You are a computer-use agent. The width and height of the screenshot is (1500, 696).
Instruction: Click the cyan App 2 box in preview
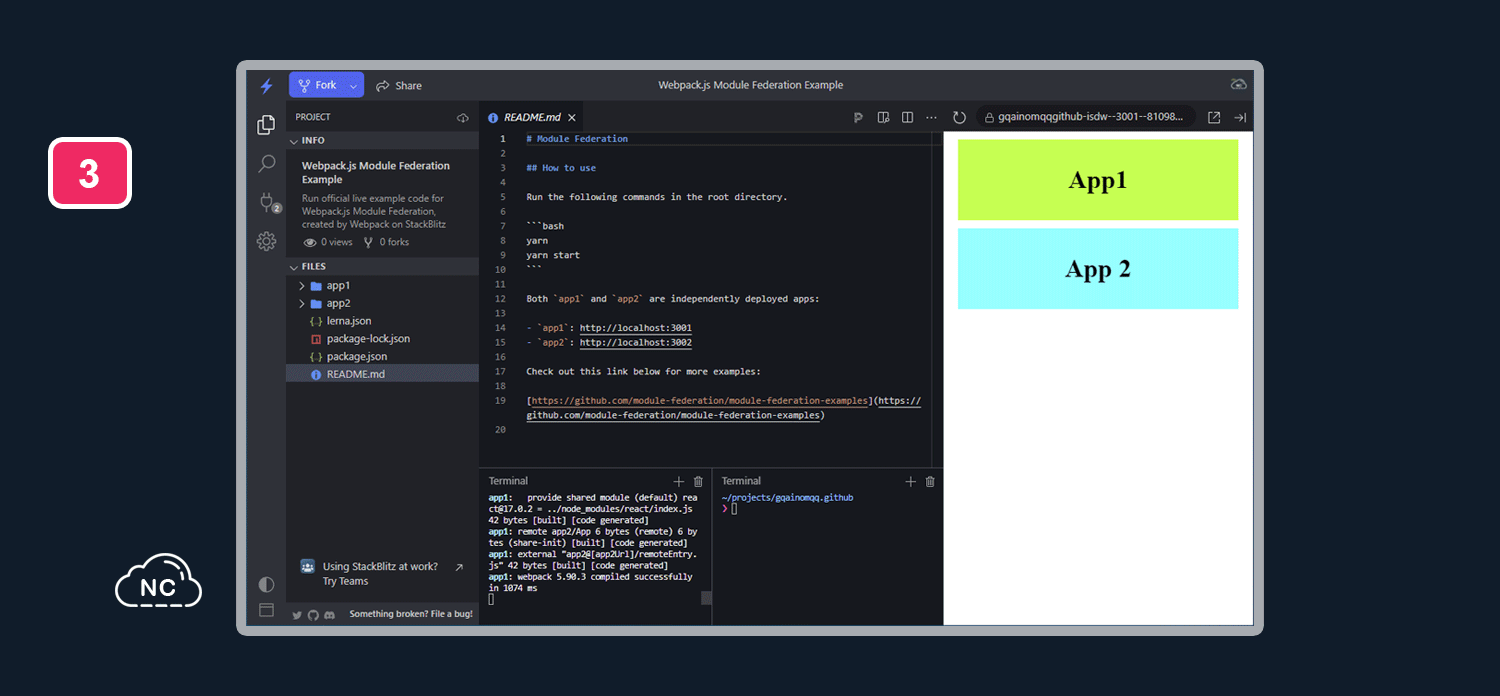tap(1098, 269)
